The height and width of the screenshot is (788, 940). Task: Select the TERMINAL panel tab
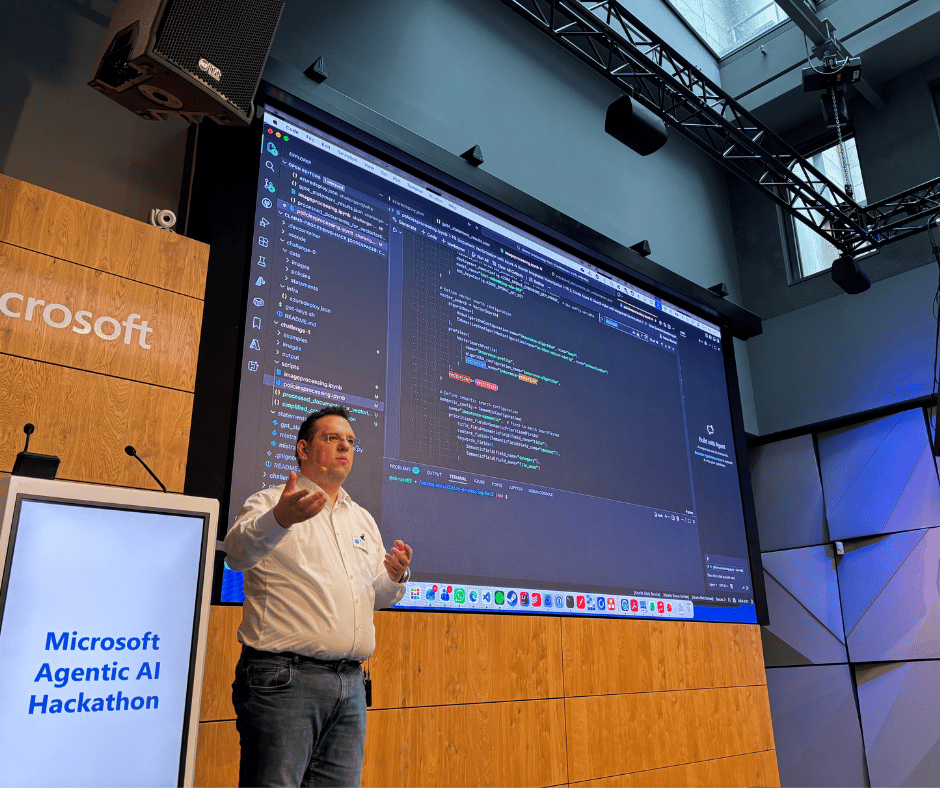tap(458, 478)
